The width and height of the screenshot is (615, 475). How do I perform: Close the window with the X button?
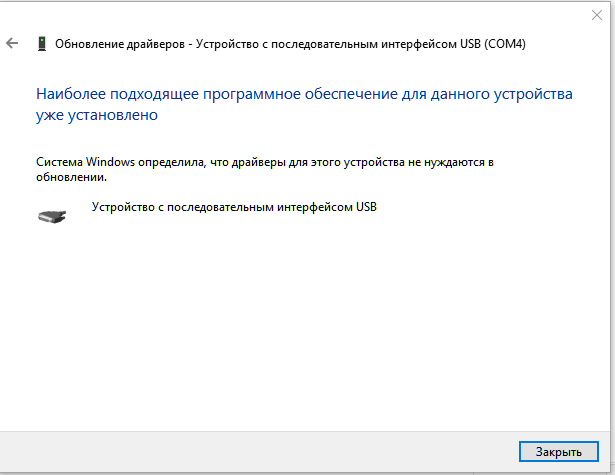[x=596, y=15]
